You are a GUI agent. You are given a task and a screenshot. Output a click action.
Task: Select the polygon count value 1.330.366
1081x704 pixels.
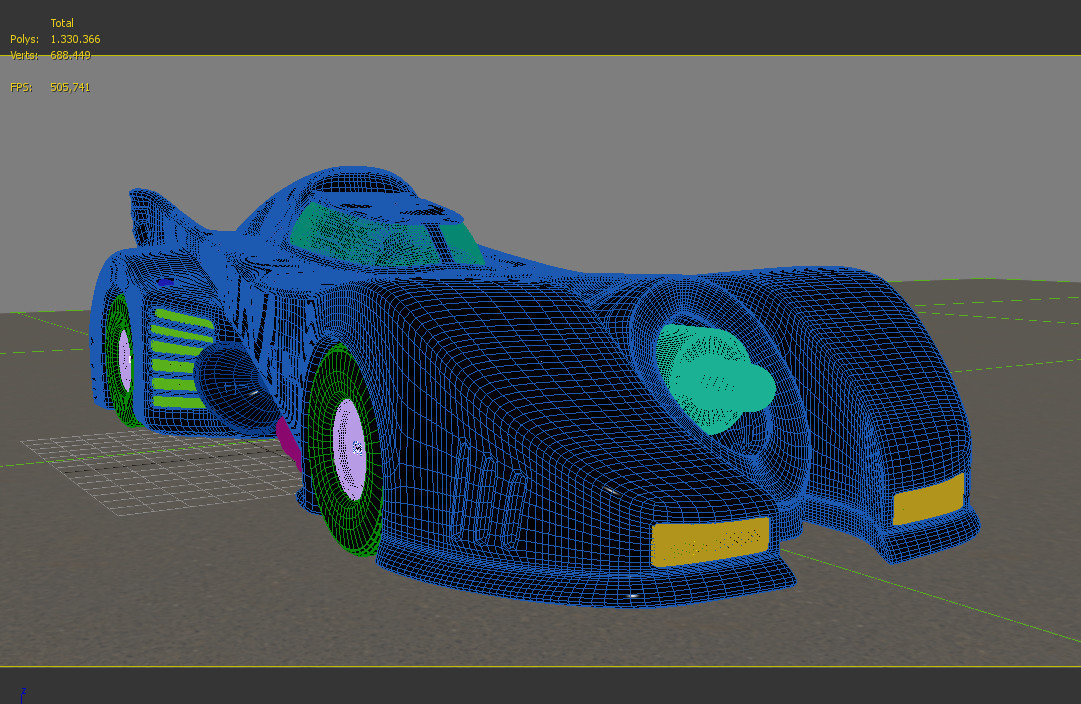75,39
